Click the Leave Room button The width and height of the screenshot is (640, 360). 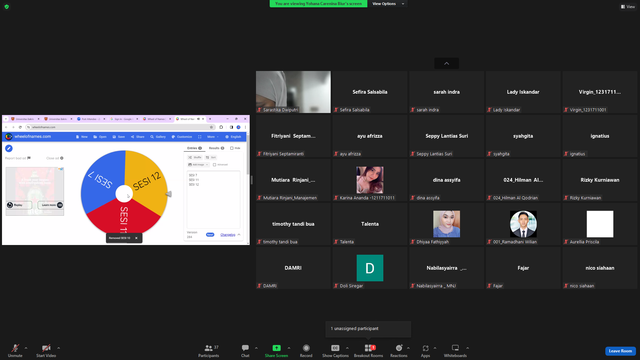click(x=620, y=351)
